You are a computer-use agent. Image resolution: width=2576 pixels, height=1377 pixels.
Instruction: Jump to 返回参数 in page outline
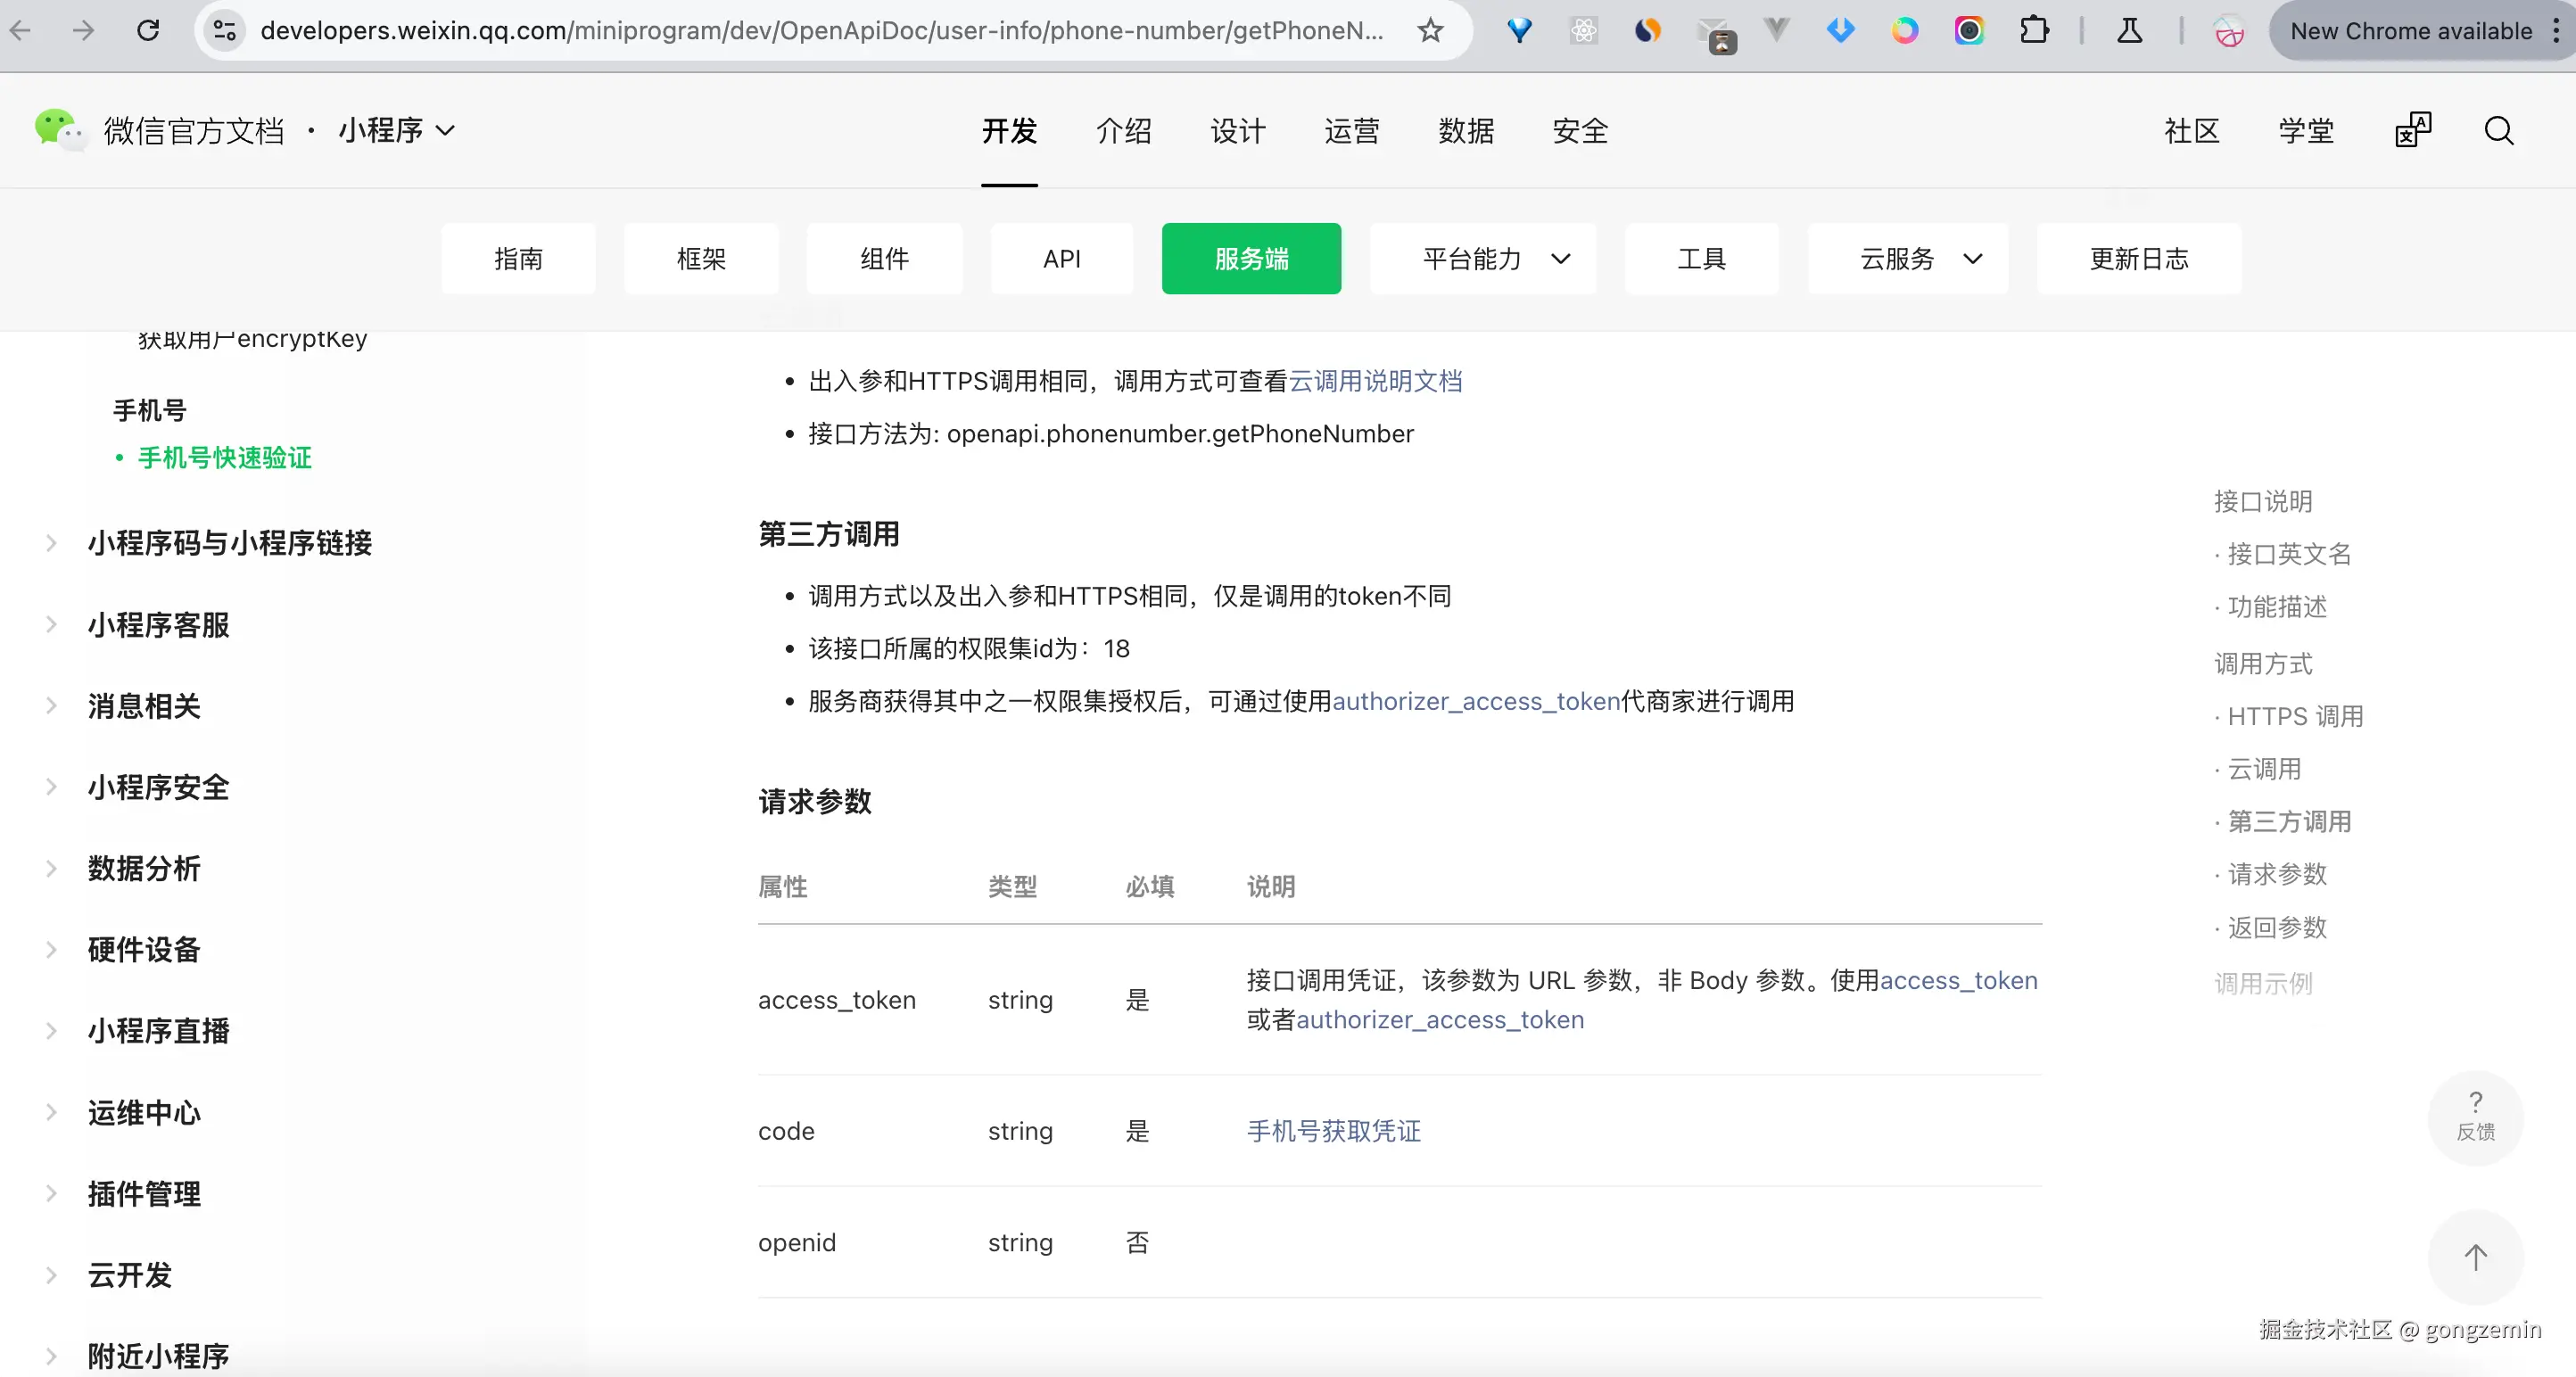click(2277, 927)
